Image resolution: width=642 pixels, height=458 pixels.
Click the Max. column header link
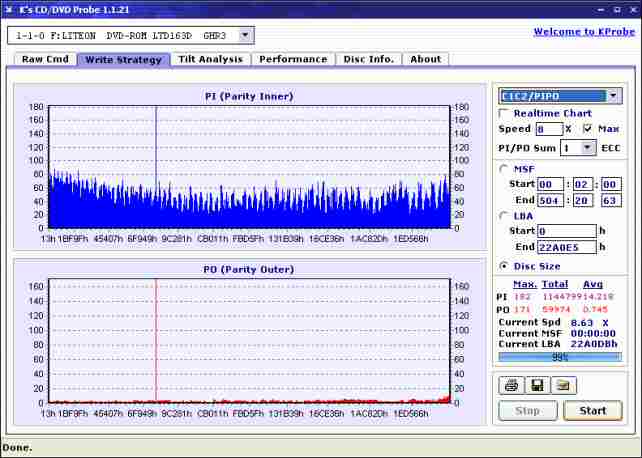[525, 284]
